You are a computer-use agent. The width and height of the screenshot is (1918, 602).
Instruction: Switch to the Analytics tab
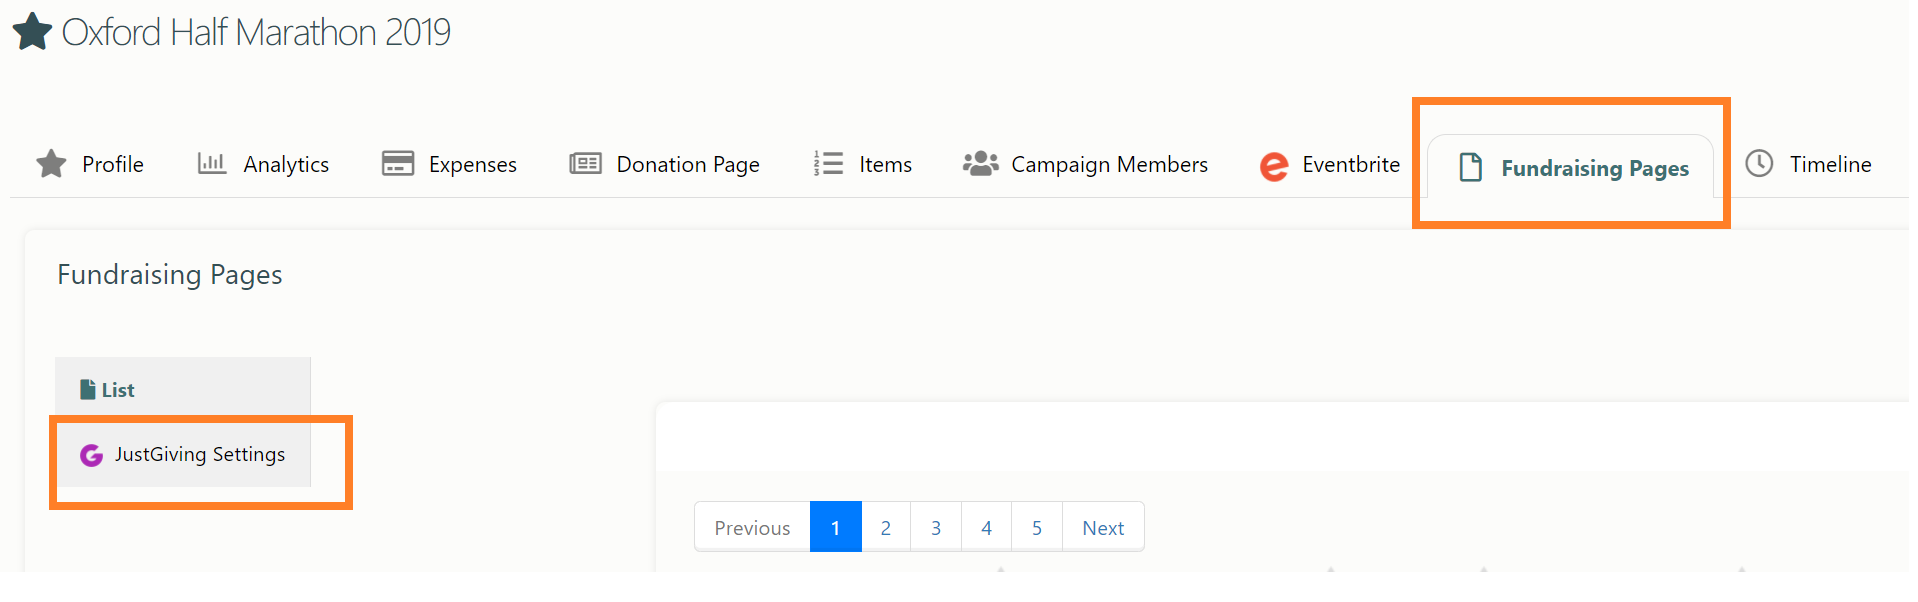click(264, 164)
